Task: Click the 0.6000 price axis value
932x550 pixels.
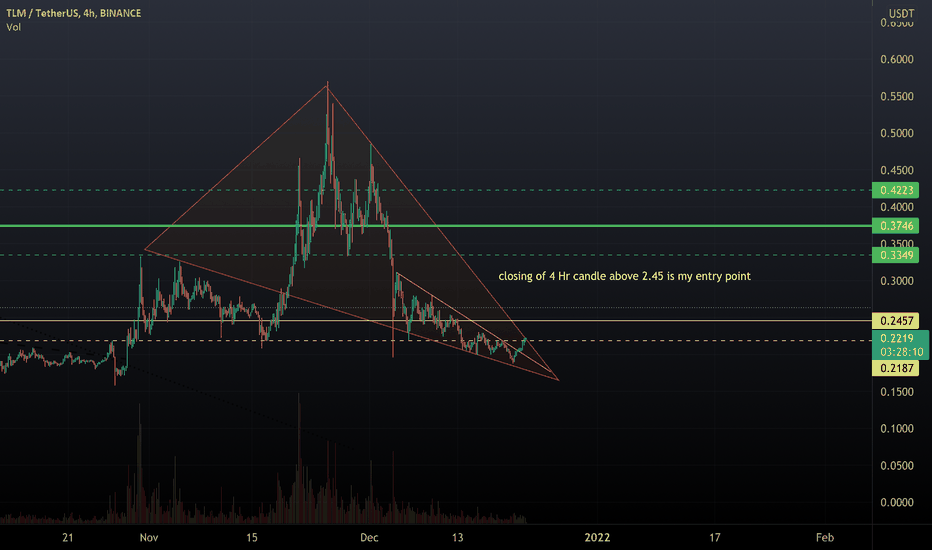Action: coord(897,59)
